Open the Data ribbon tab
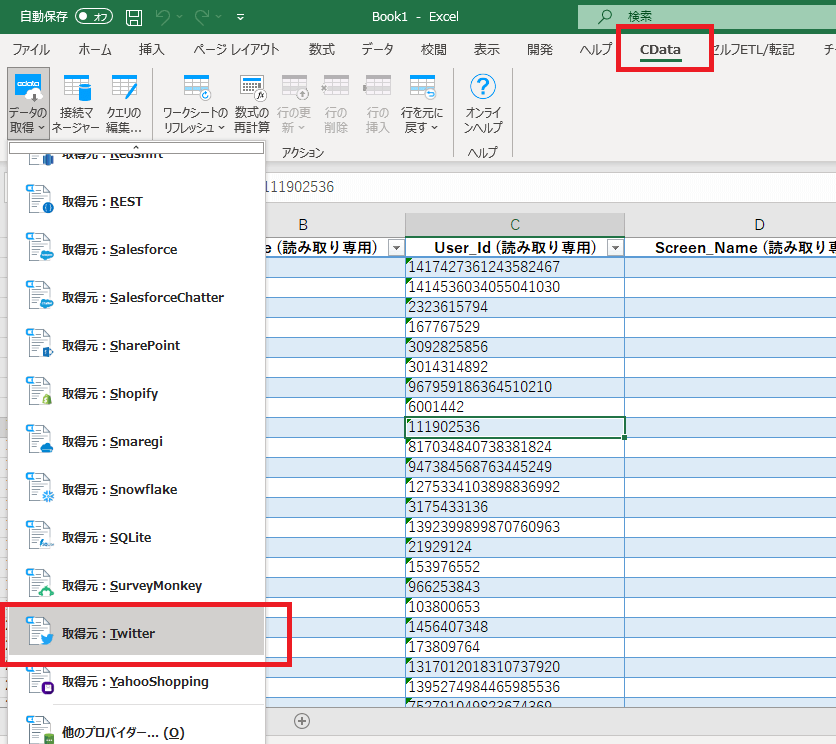This screenshot has height=744, width=836. coord(377,49)
